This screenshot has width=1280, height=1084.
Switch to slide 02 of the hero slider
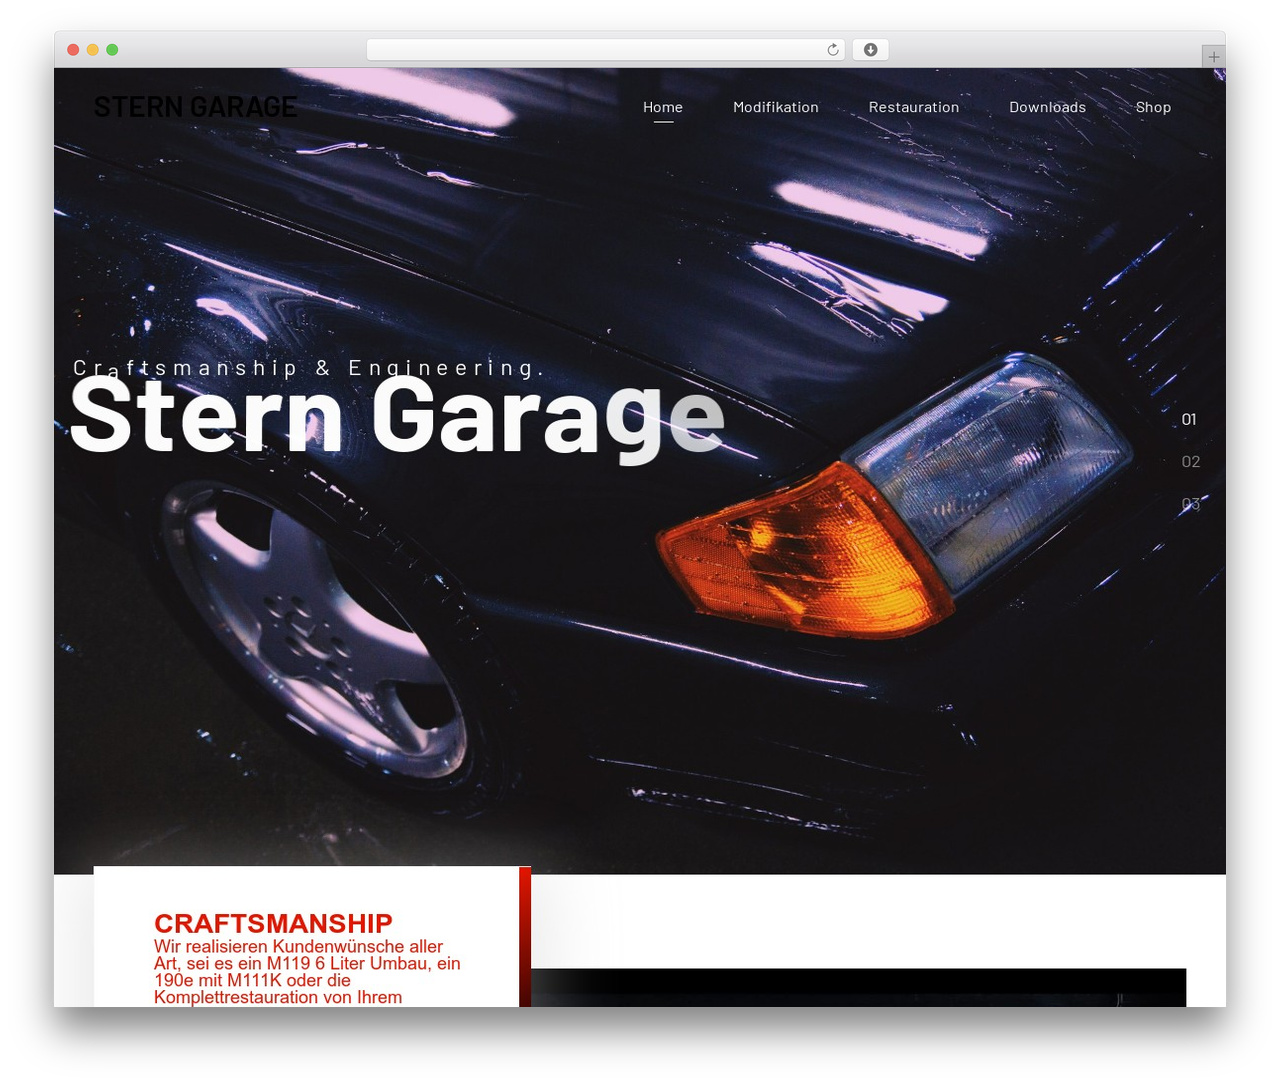(x=1191, y=462)
